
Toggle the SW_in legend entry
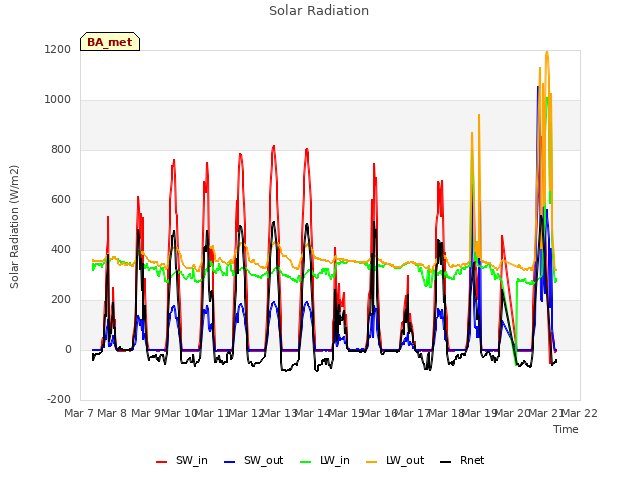(x=182, y=460)
